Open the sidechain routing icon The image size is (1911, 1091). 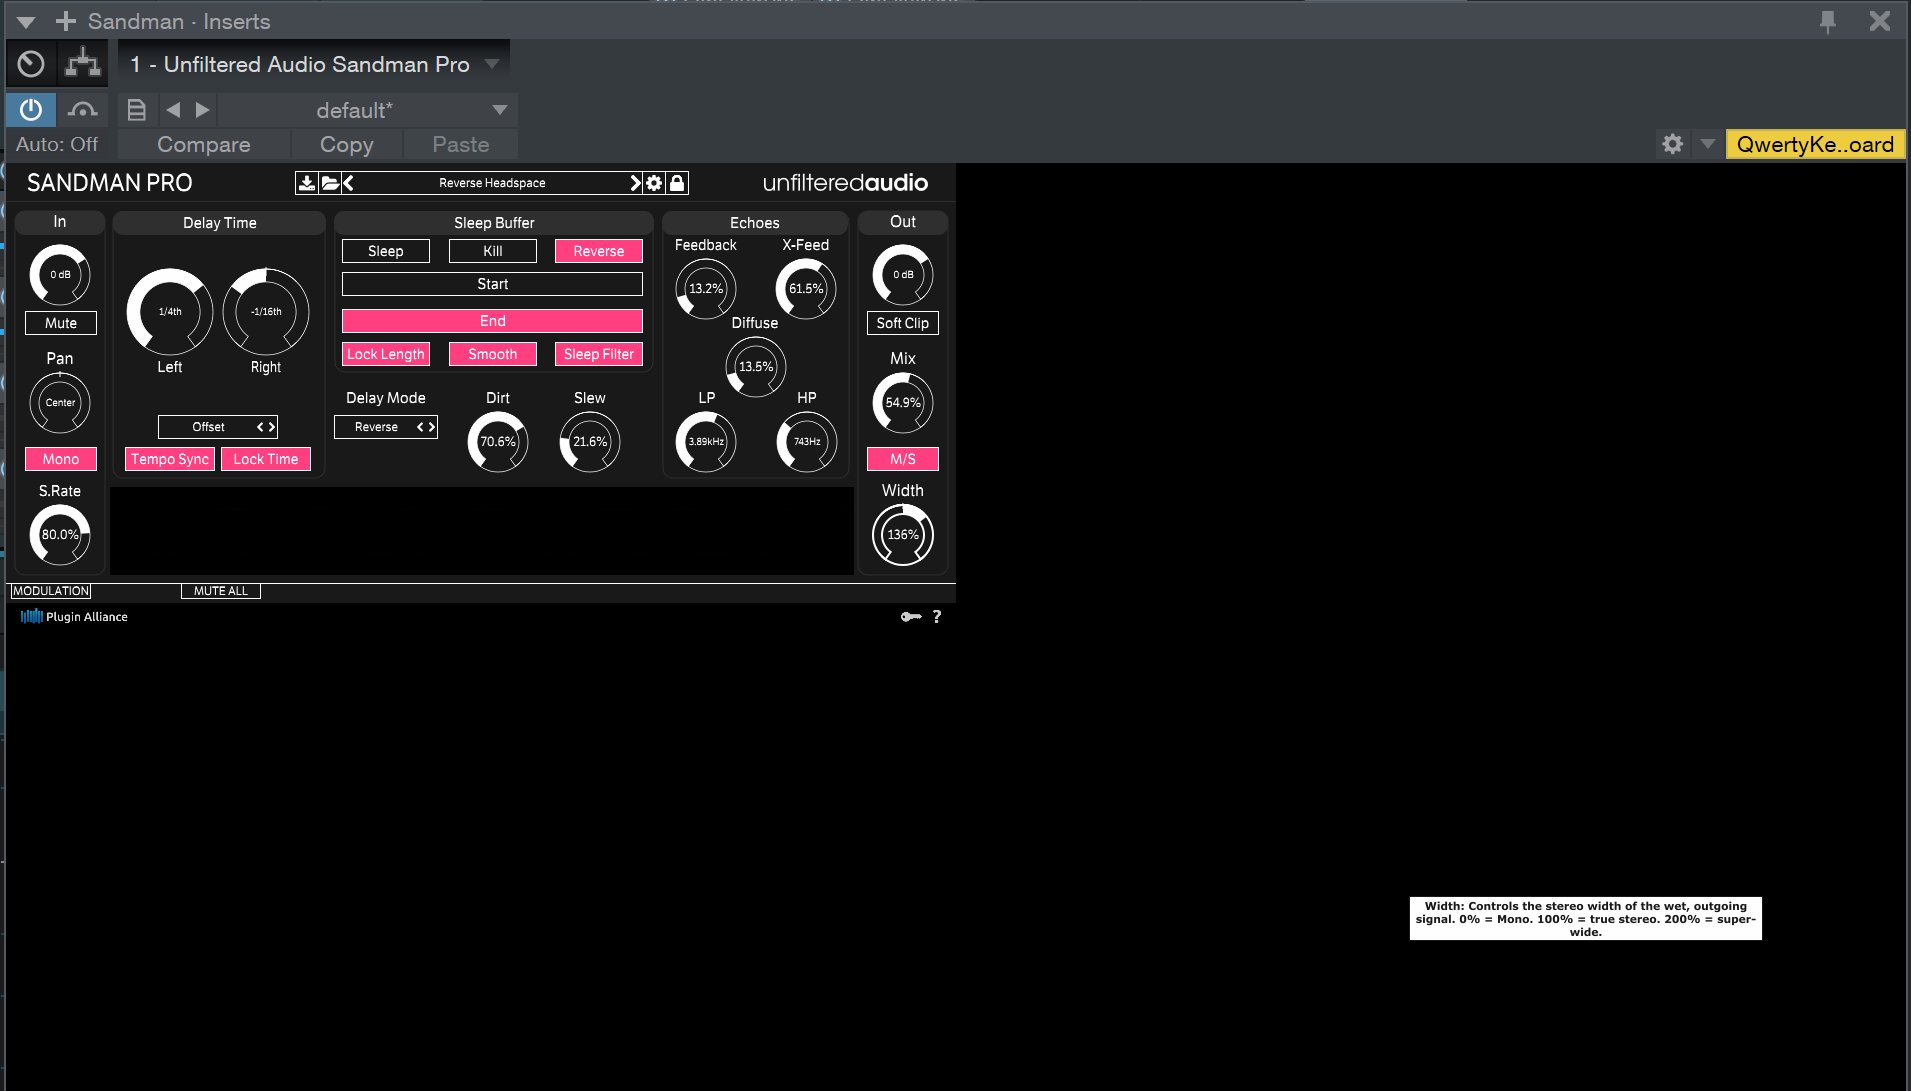click(83, 64)
